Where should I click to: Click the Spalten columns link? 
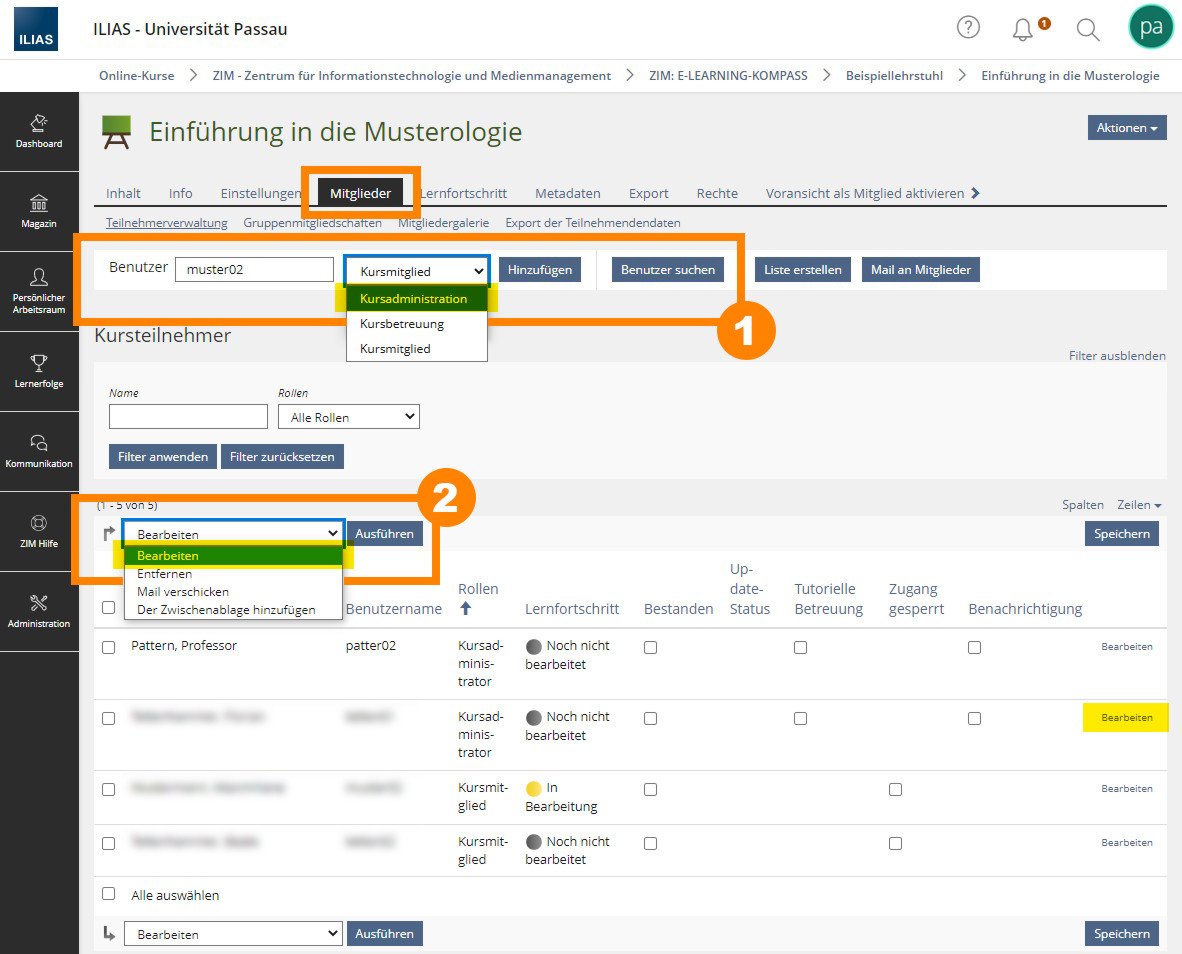[x=1082, y=505]
